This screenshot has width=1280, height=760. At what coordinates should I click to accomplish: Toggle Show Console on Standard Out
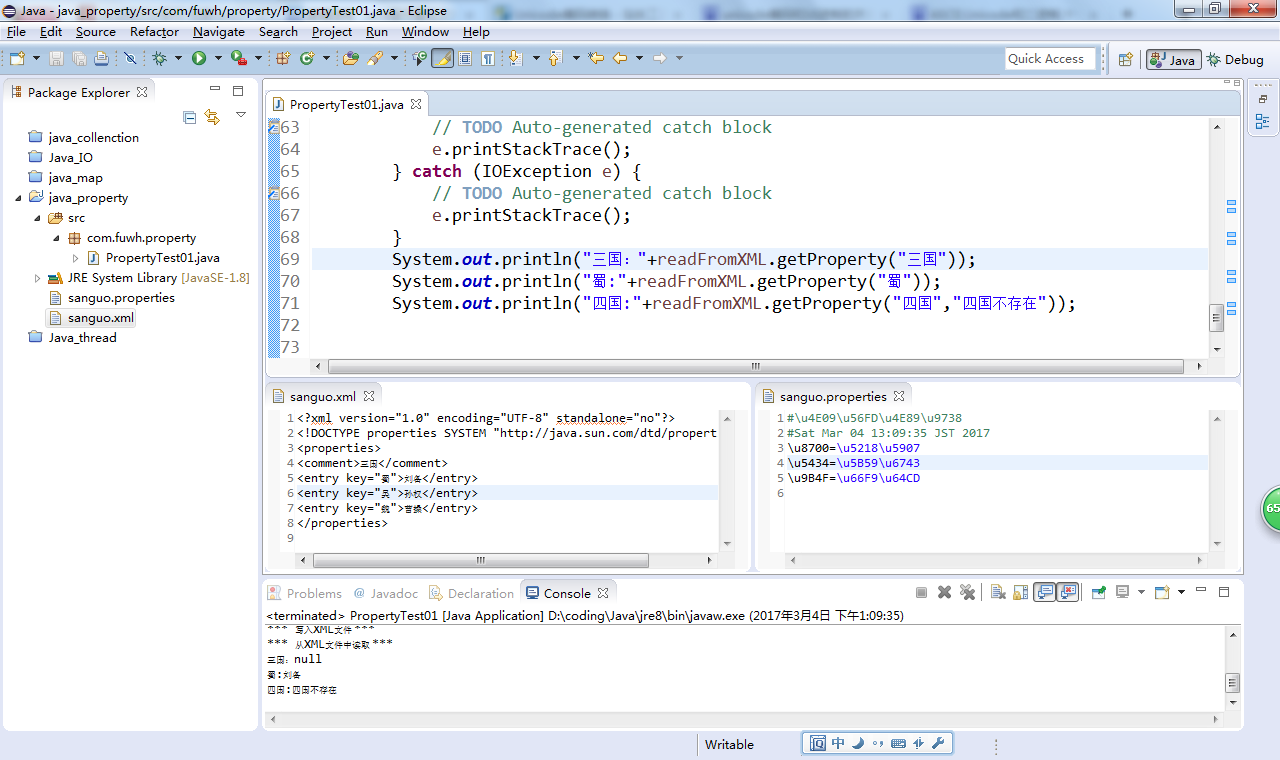point(1044,592)
